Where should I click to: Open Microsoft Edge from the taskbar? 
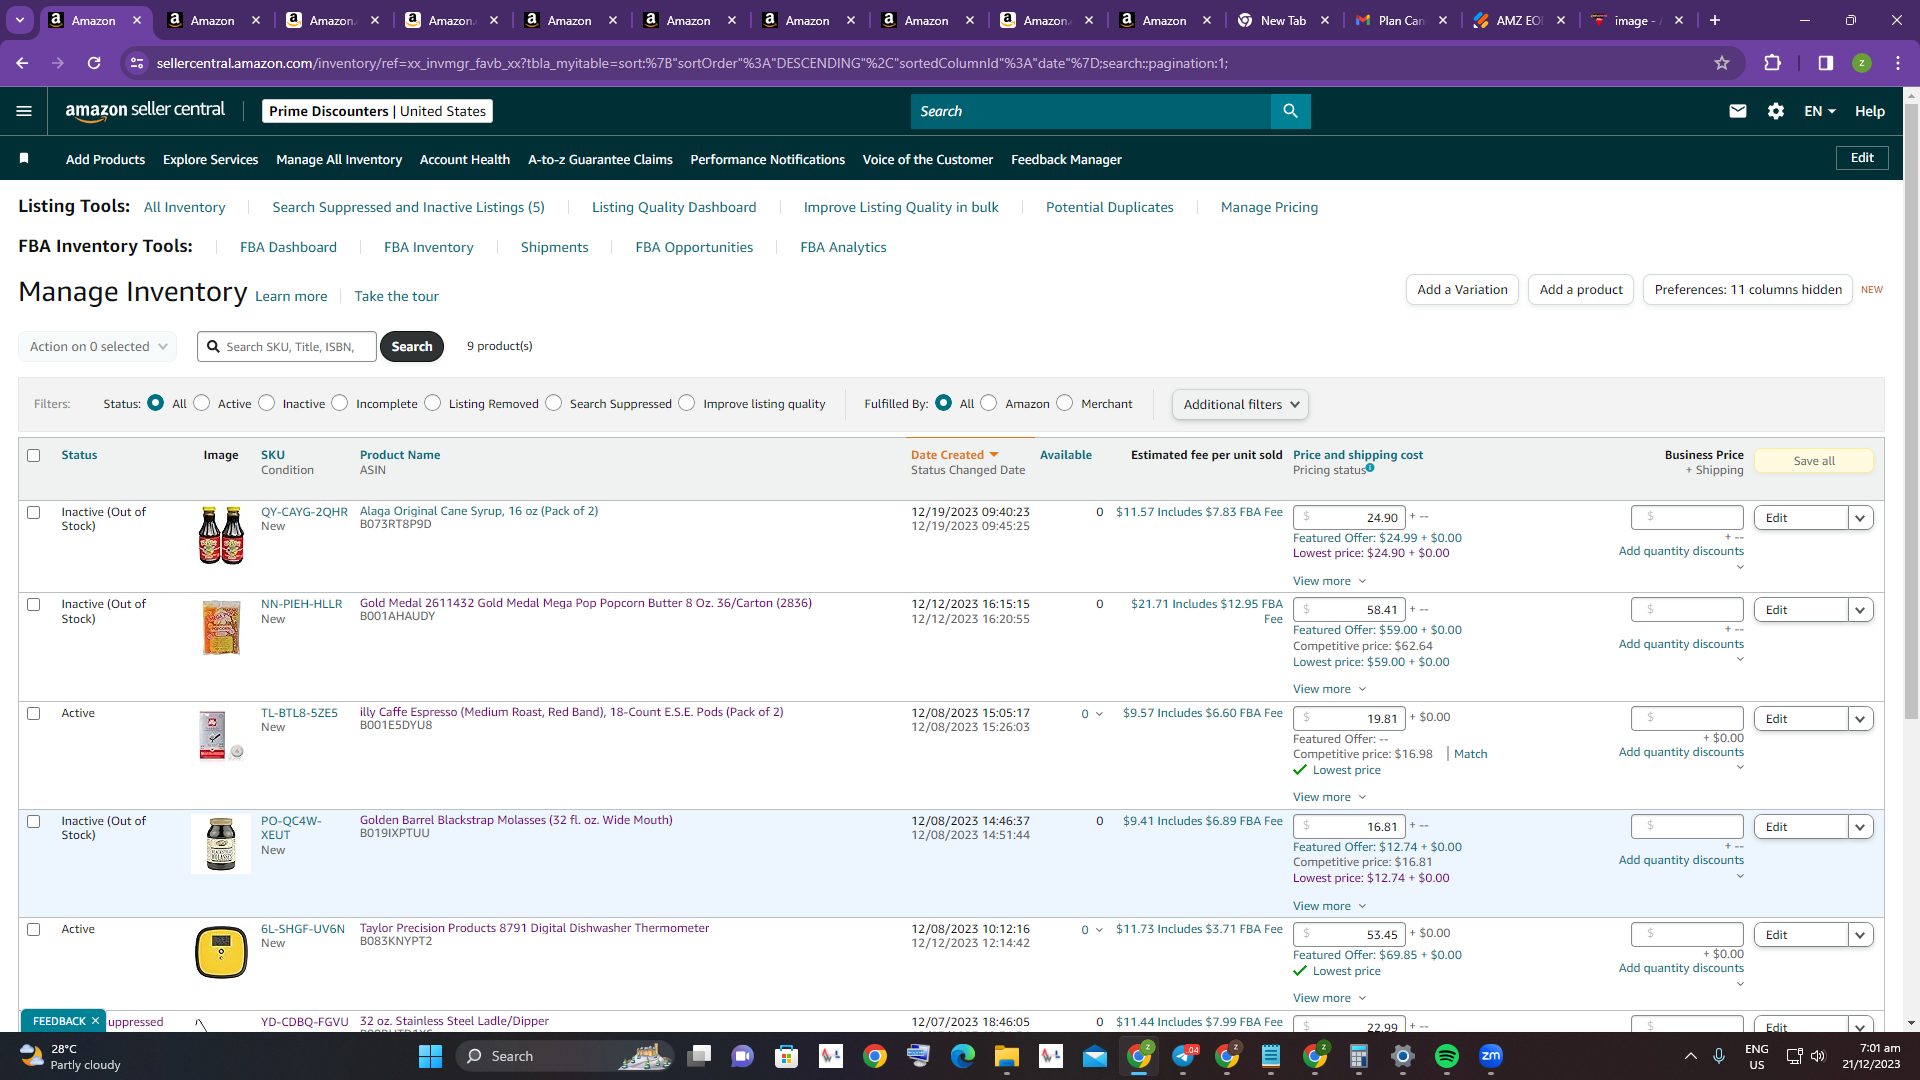962,1056
